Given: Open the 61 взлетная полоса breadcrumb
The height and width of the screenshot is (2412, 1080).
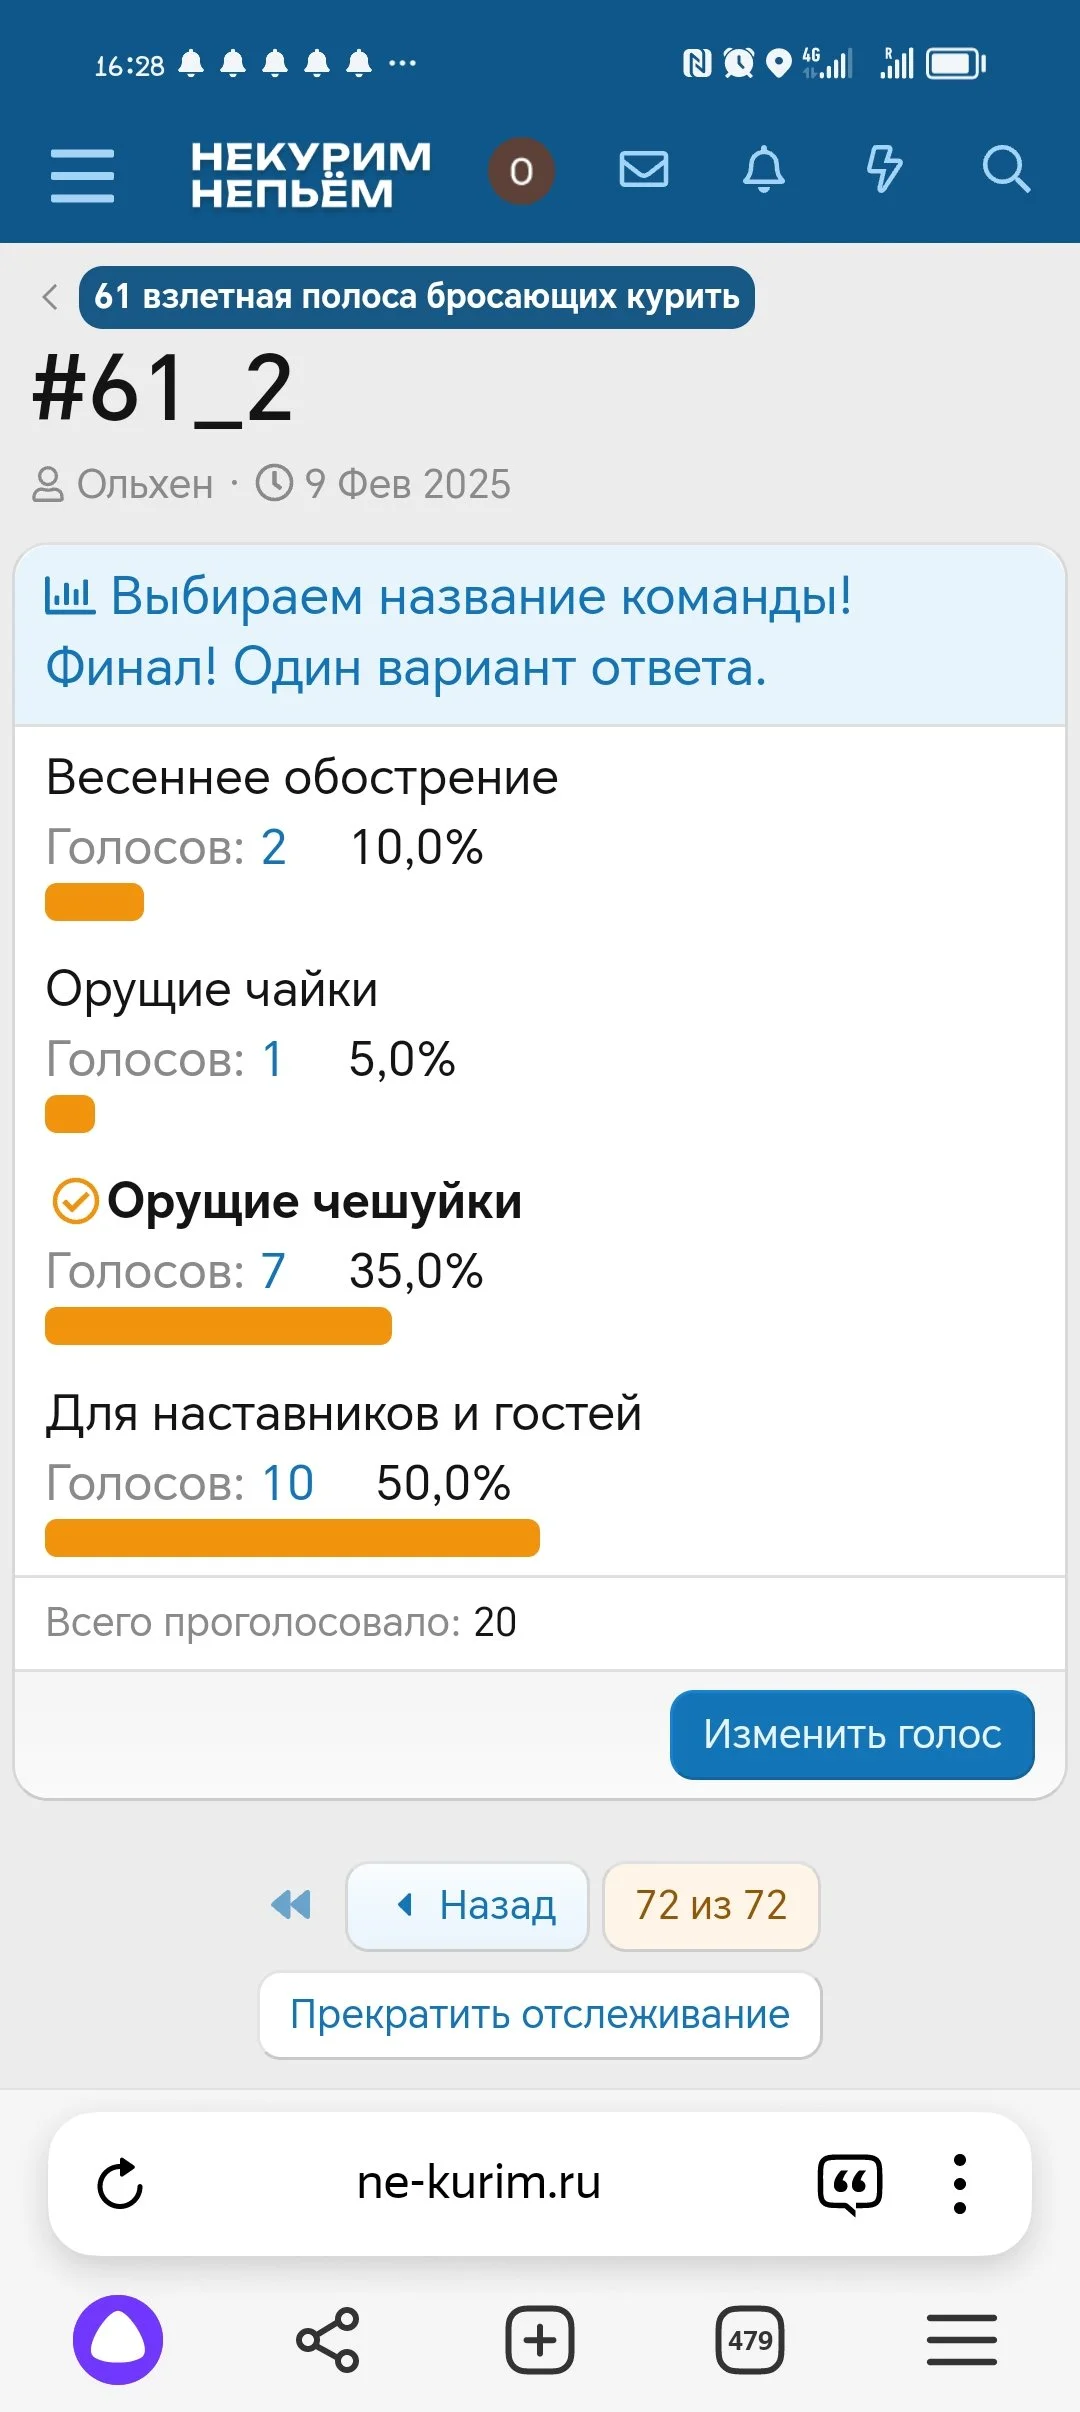Looking at the screenshot, I should point(416,297).
